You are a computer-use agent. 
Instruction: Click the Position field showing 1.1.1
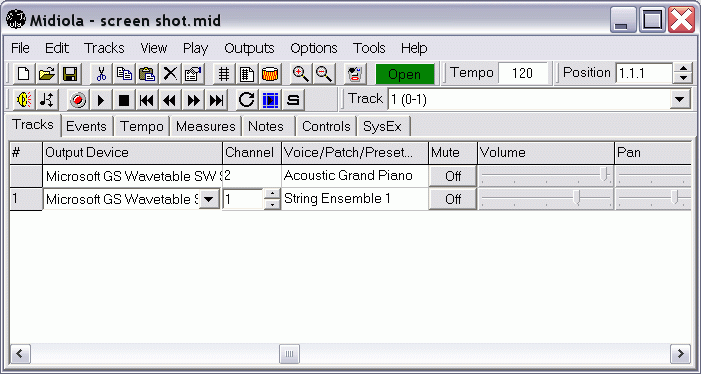pyautogui.click(x=643, y=73)
